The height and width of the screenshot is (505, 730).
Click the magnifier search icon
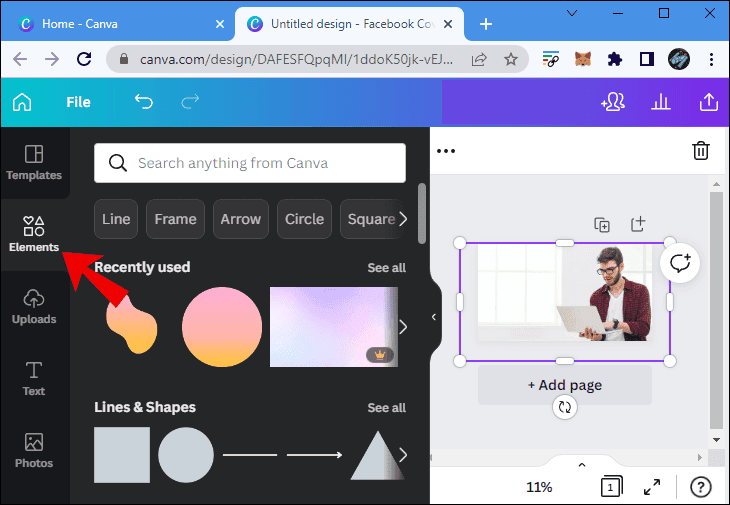[117, 163]
